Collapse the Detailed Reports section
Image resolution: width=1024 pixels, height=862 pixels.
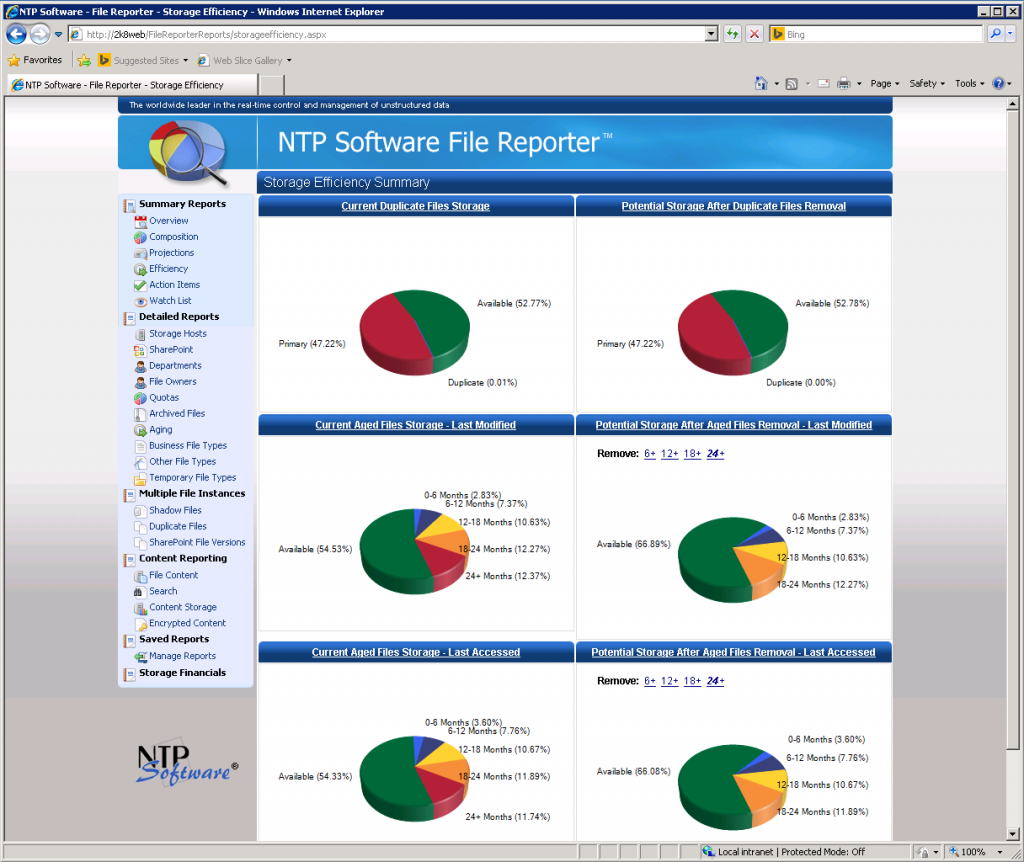coord(129,318)
